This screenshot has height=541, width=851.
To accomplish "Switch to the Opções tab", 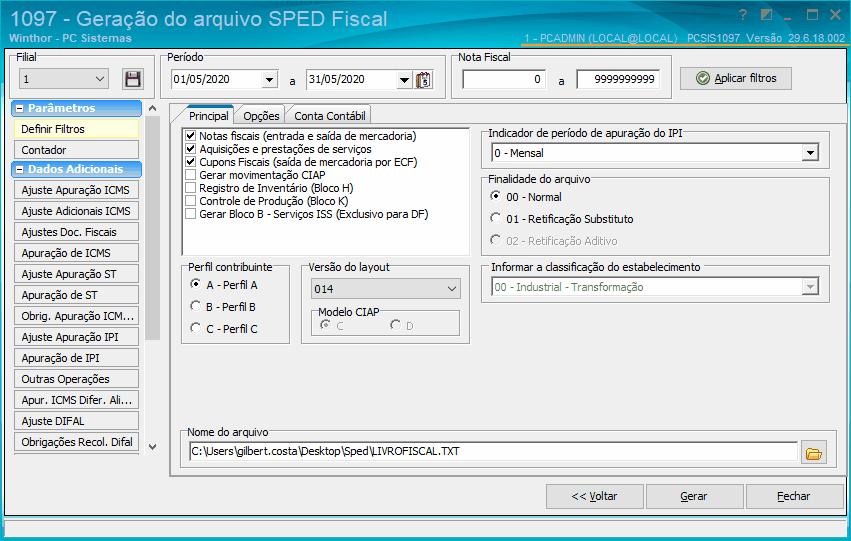I will 261,116.
